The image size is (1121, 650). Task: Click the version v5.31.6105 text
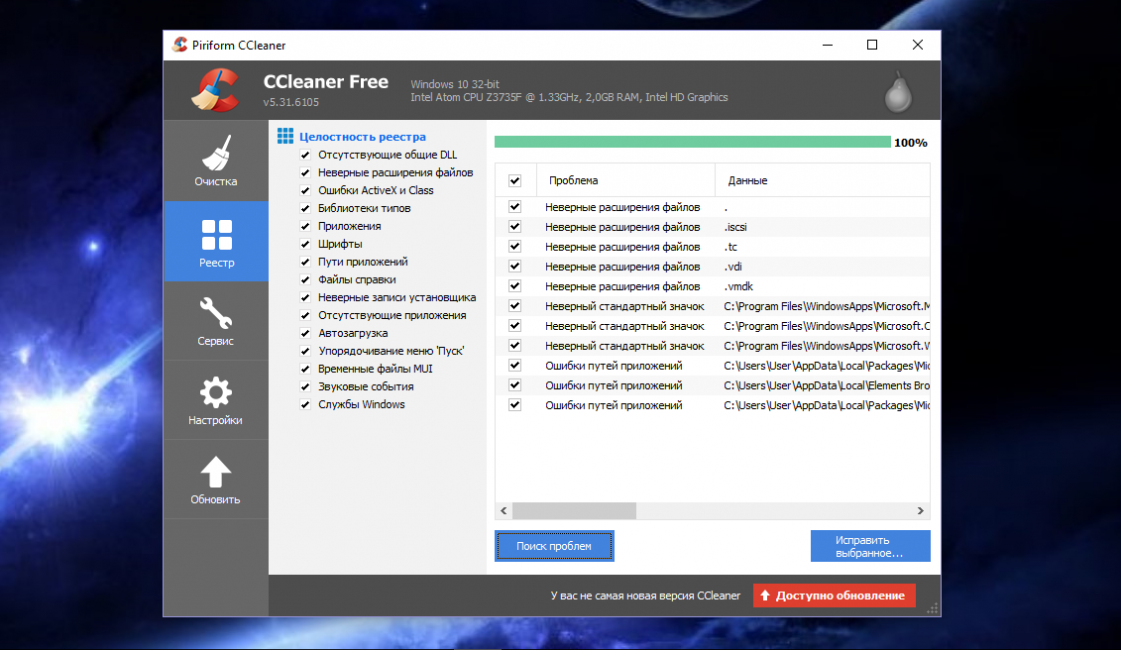(x=291, y=102)
